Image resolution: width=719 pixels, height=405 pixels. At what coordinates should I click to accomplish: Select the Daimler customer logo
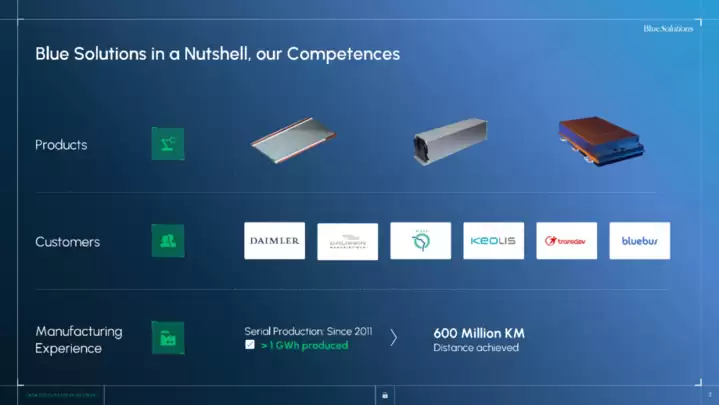274,241
